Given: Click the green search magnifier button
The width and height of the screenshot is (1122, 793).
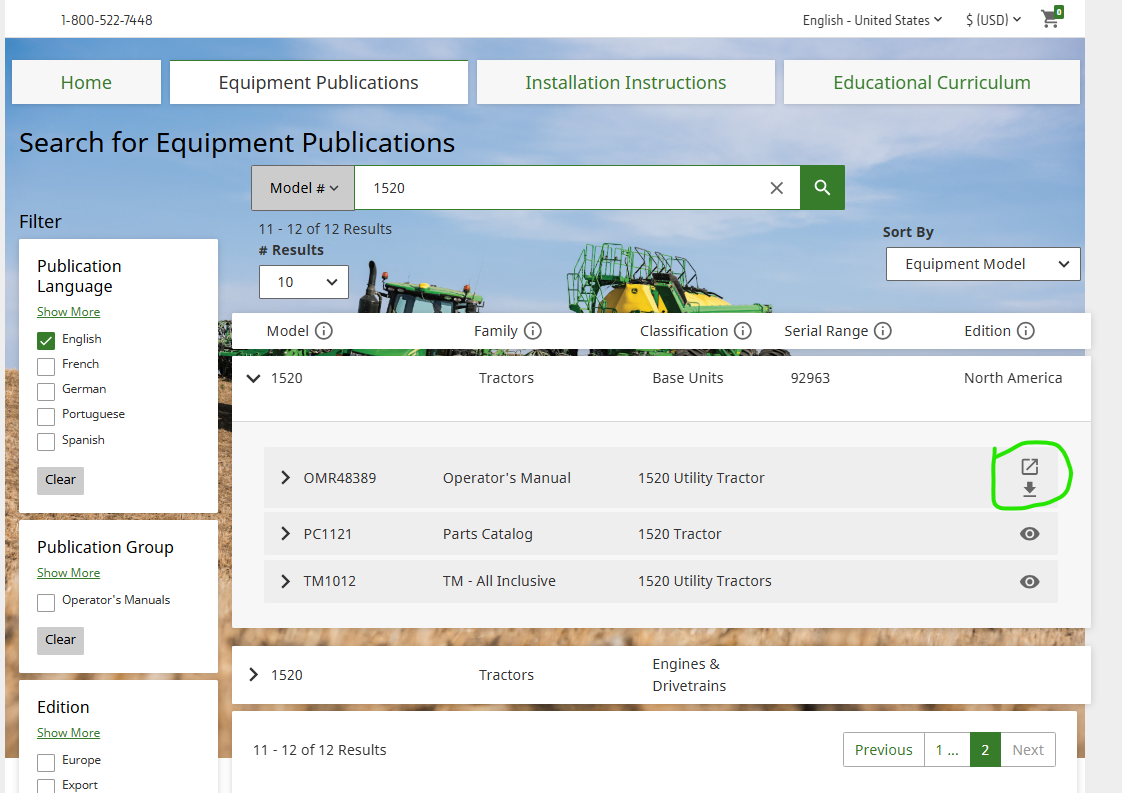Looking at the screenshot, I should pyautogui.click(x=822, y=188).
